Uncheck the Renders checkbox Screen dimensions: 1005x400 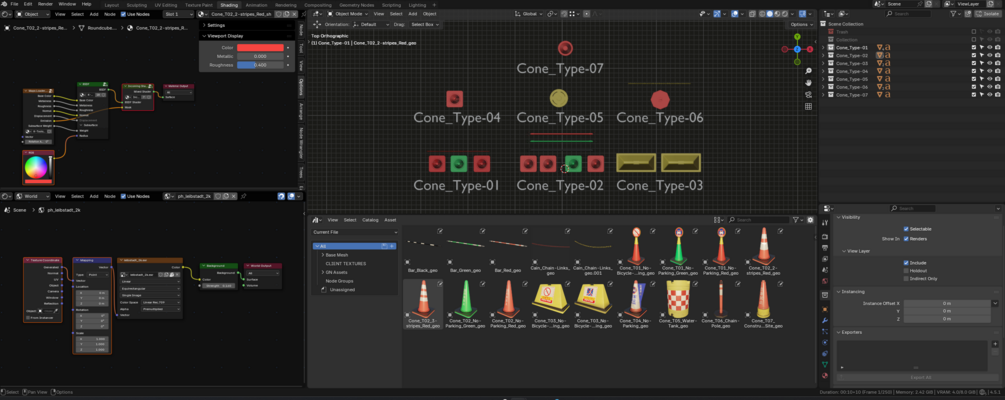click(x=906, y=238)
